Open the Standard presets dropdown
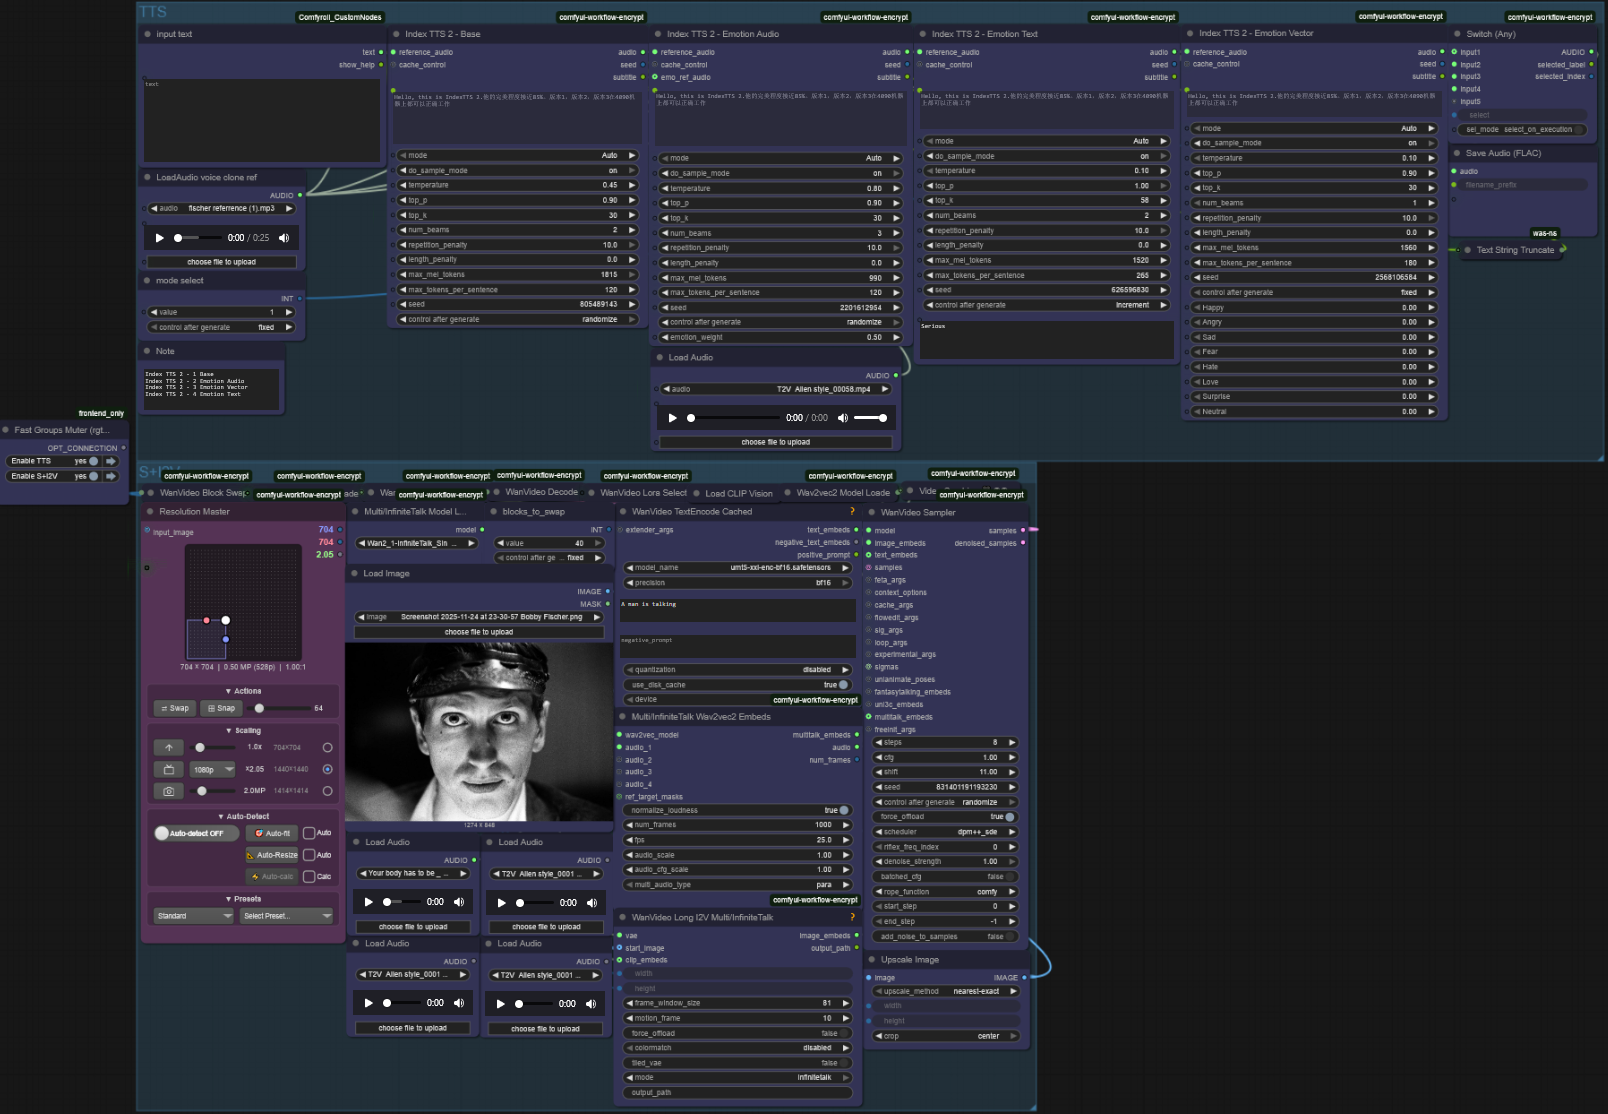This screenshot has height=1114, width=1608. [194, 916]
